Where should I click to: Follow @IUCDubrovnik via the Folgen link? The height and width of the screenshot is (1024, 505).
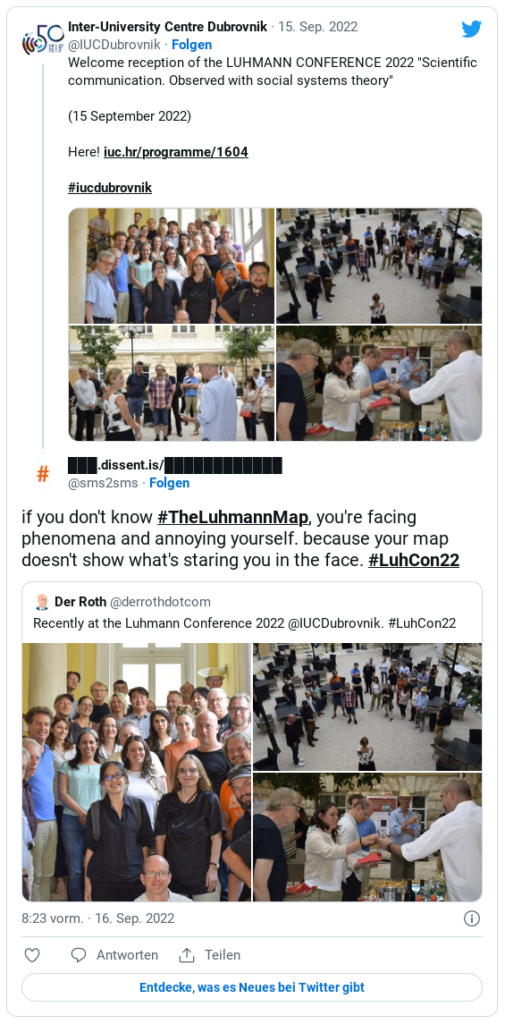coord(191,44)
